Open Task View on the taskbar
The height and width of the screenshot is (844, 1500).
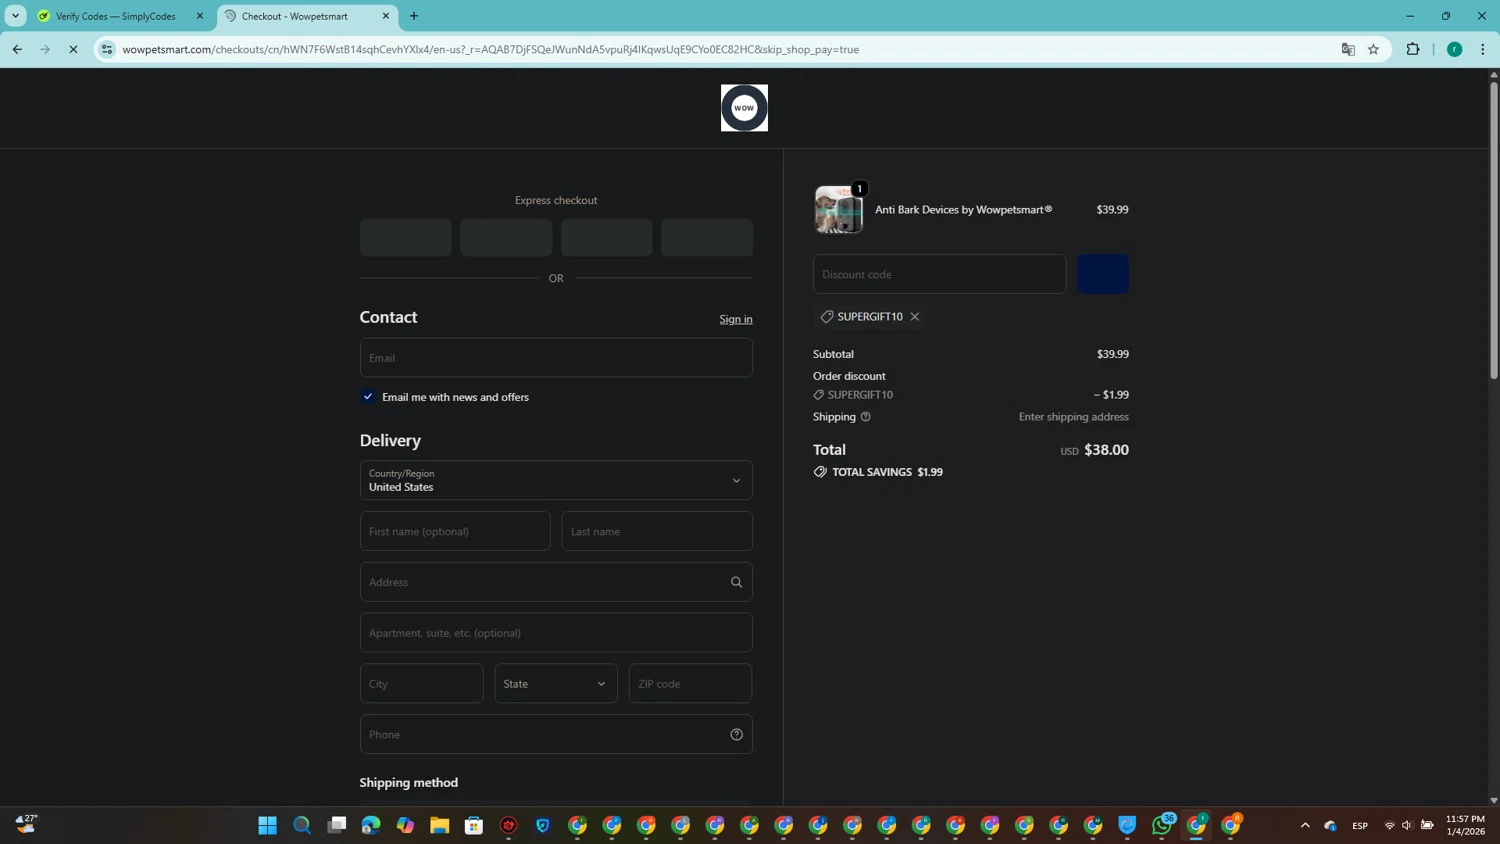[x=337, y=826]
